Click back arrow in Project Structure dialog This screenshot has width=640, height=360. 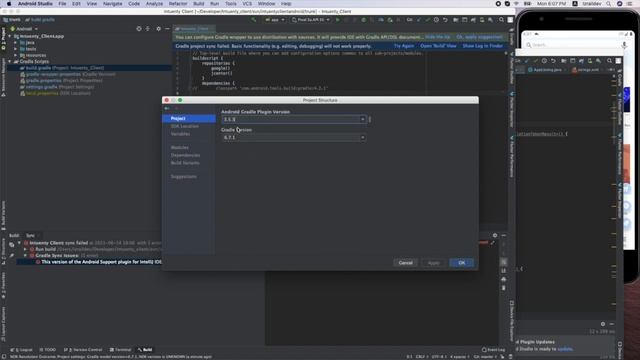tap(167, 109)
